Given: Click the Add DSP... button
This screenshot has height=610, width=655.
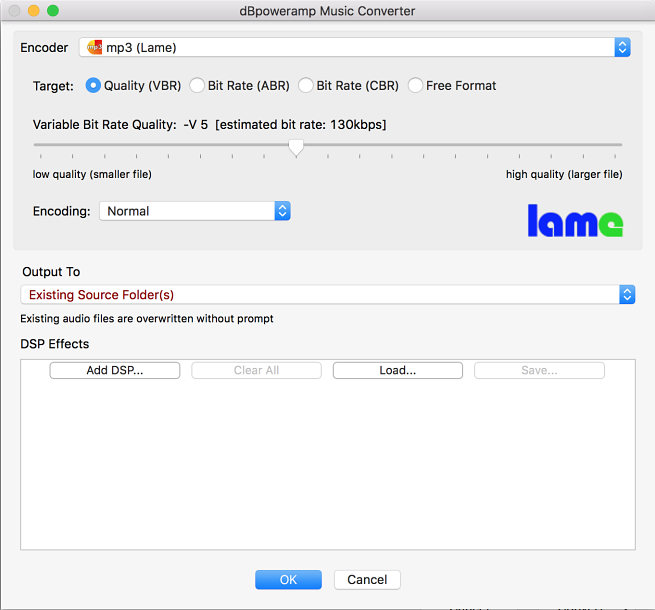Looking at the screenshot, I should [115, 370].
